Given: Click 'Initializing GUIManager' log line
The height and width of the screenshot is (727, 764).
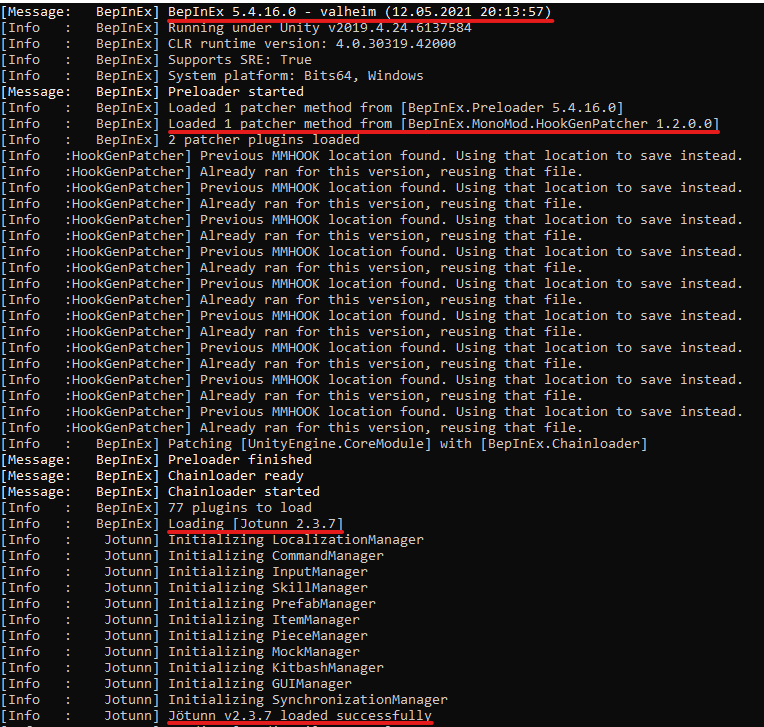Looking at the screenshot, I should (x=260, y=684).
